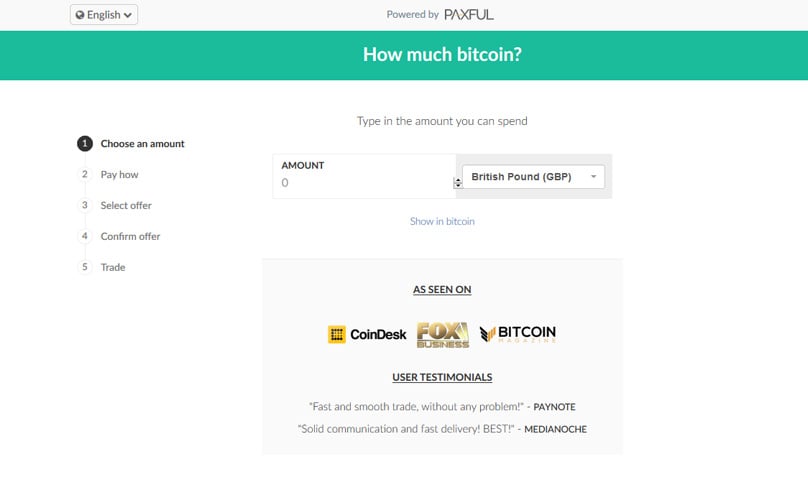This screenshot has height=487, width=808.
Task: Click the step 1 circle icon
Action: click(85, 144)
